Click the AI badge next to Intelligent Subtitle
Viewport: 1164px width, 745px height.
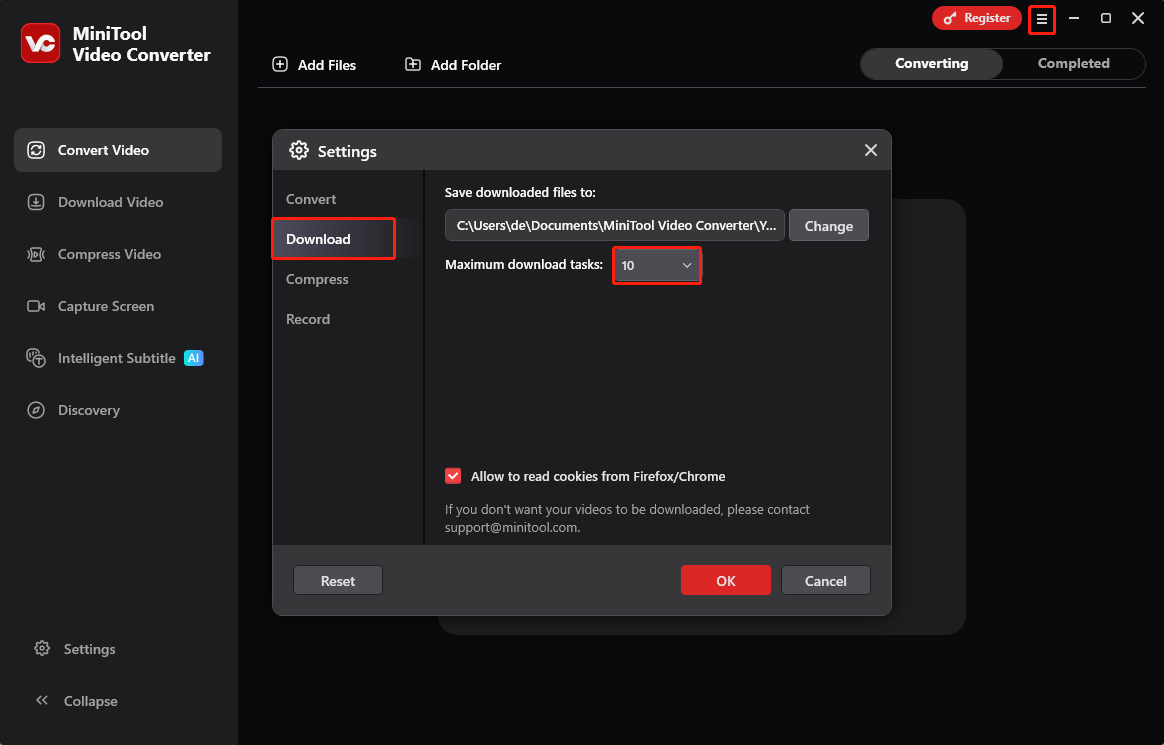(x=193, y=358)
